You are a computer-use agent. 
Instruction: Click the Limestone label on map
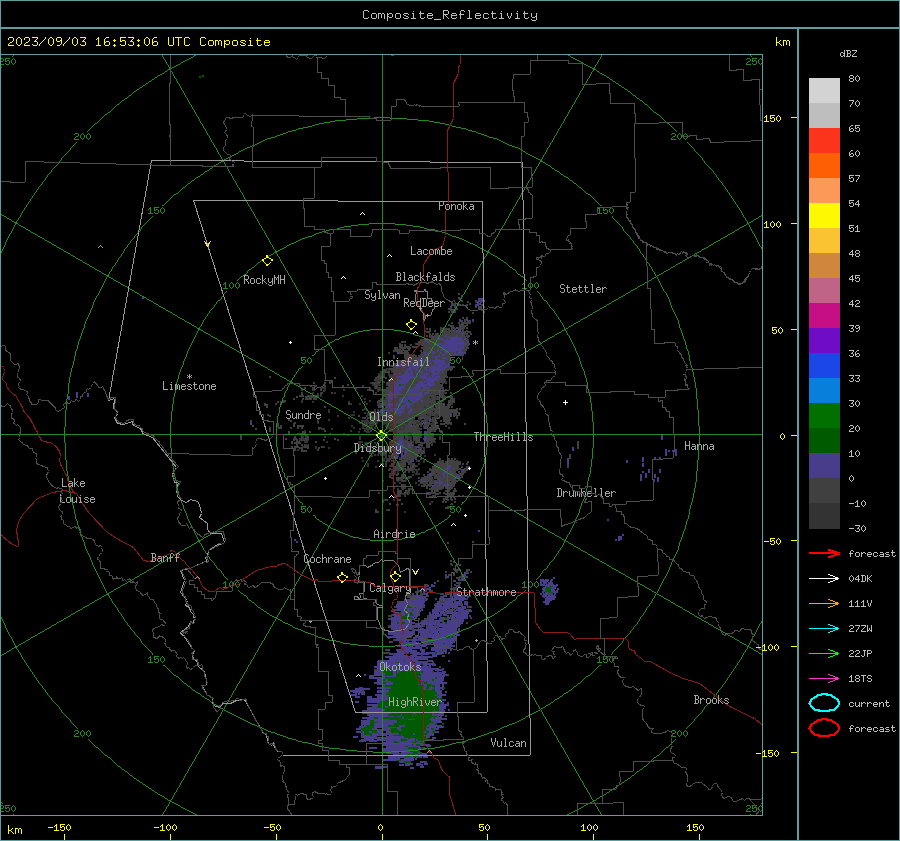pos(189,386)
